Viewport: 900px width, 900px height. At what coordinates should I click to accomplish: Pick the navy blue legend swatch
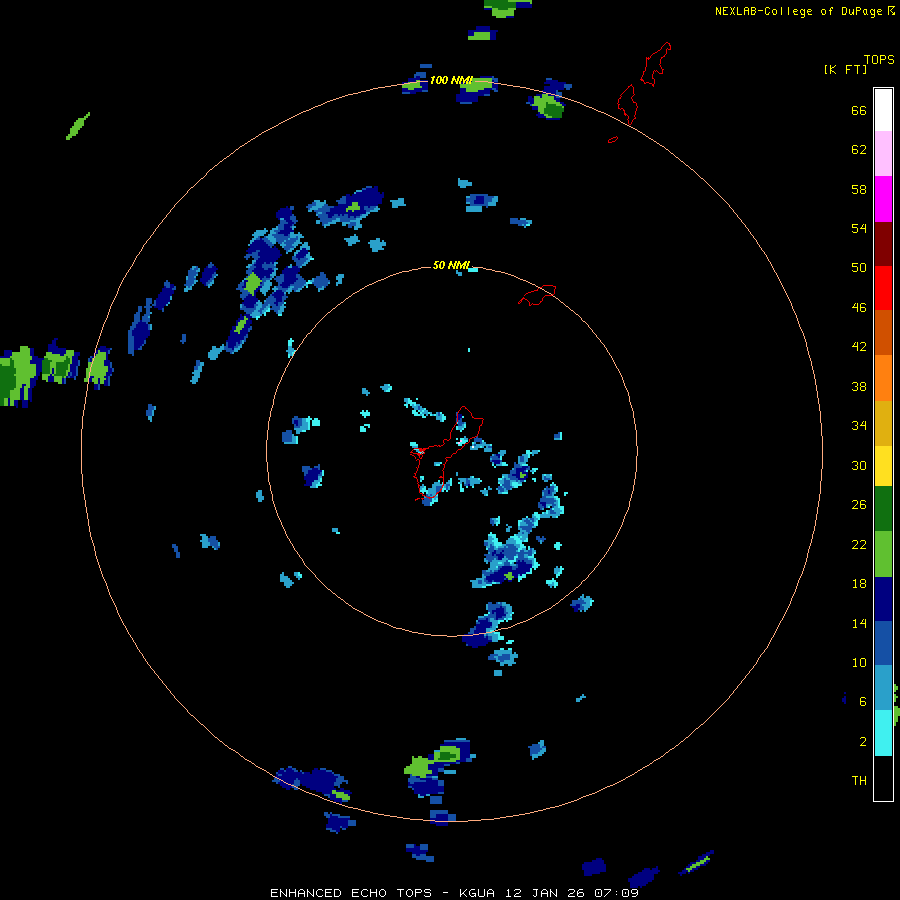883,599
